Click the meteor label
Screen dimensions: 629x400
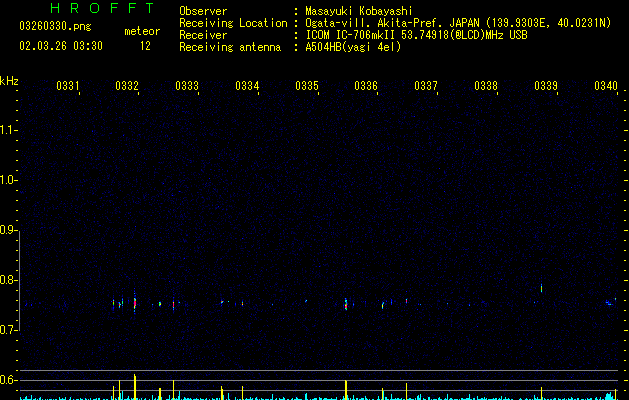142,31
